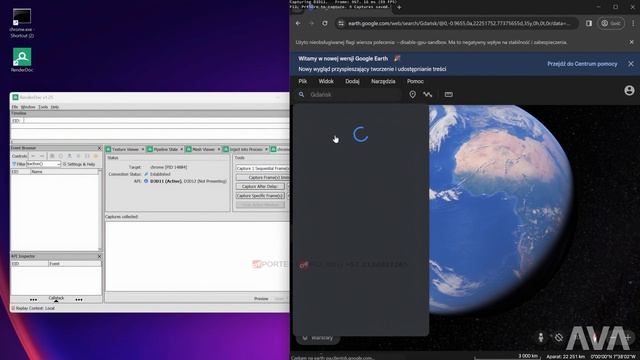This screenshot has height=360, width=640.
Task: Open the Tools menu in RenderDoc
Action: [x=43, y=107]
